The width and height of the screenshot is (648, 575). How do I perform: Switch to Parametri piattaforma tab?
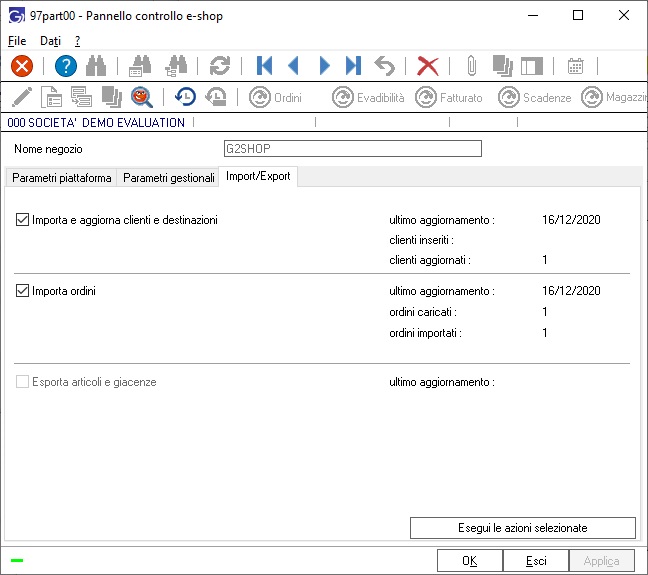62,178
